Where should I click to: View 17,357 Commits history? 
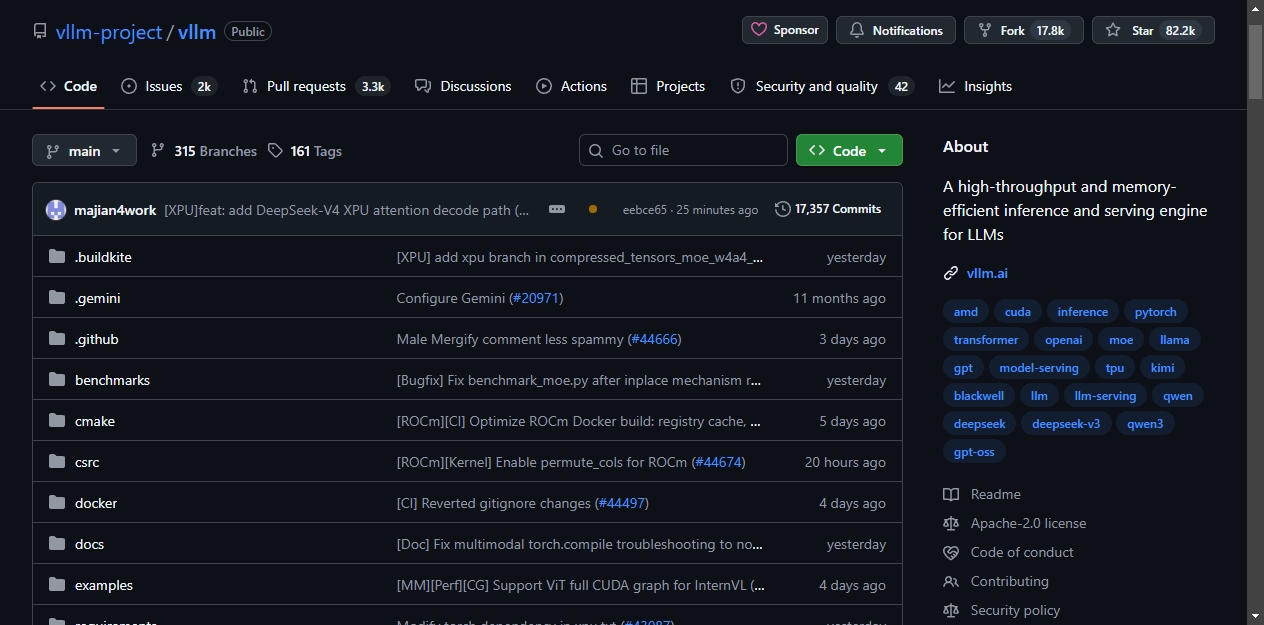pos(828,209)
